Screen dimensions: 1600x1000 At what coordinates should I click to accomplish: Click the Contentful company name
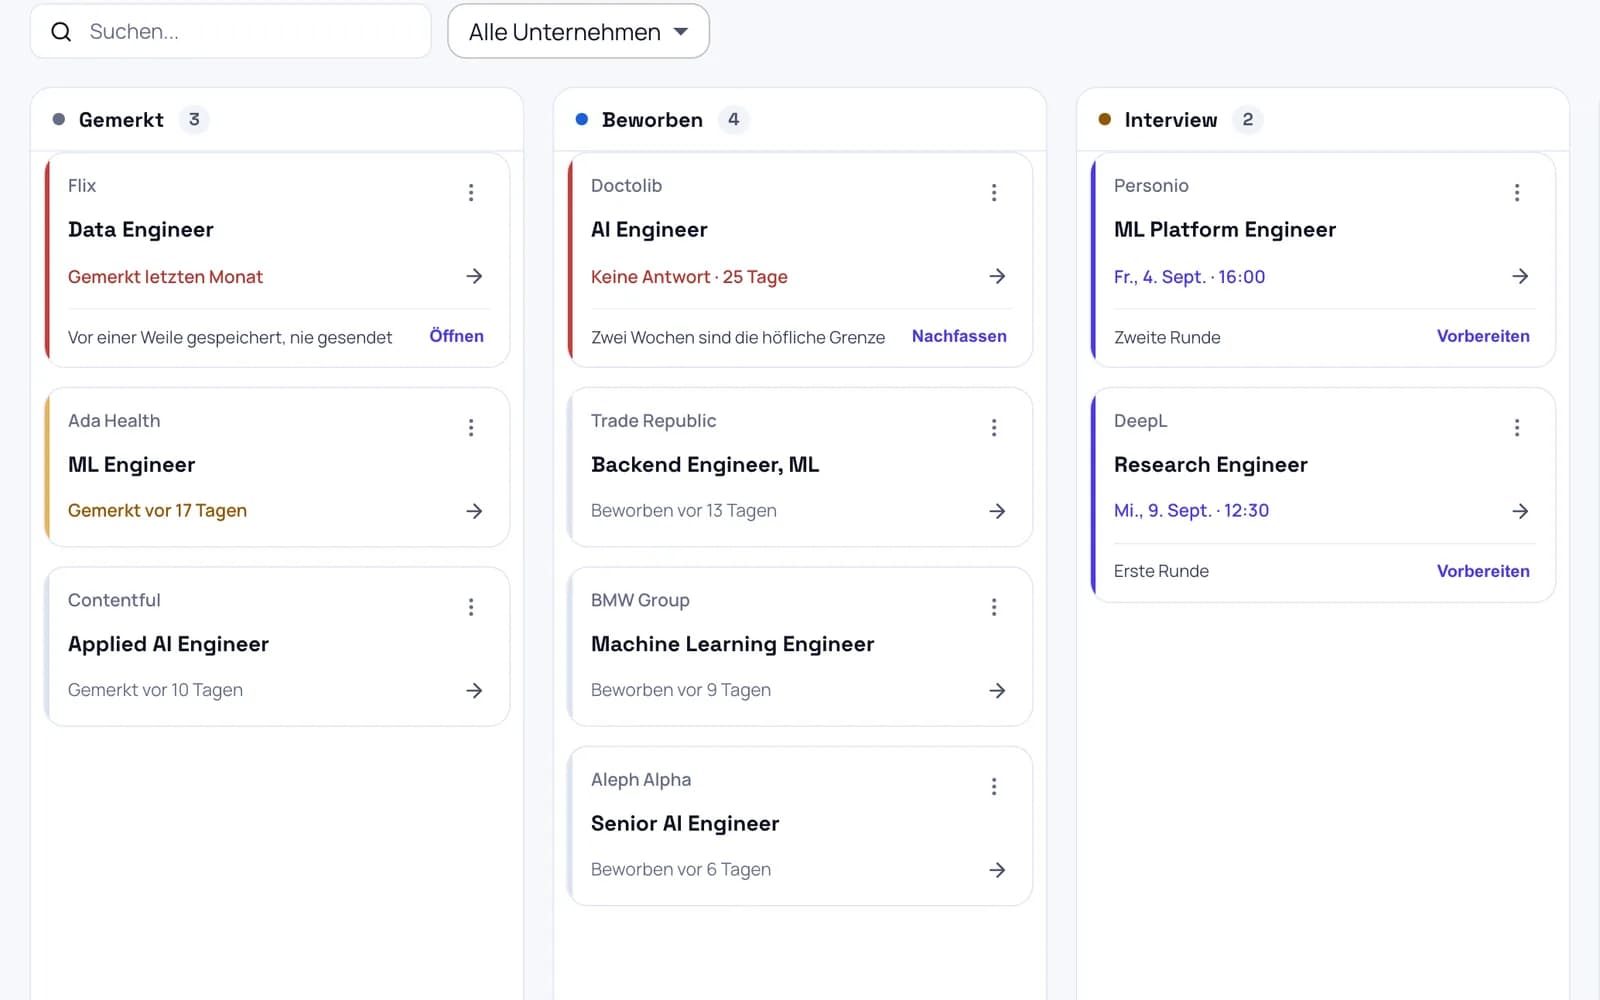[114, 600]
